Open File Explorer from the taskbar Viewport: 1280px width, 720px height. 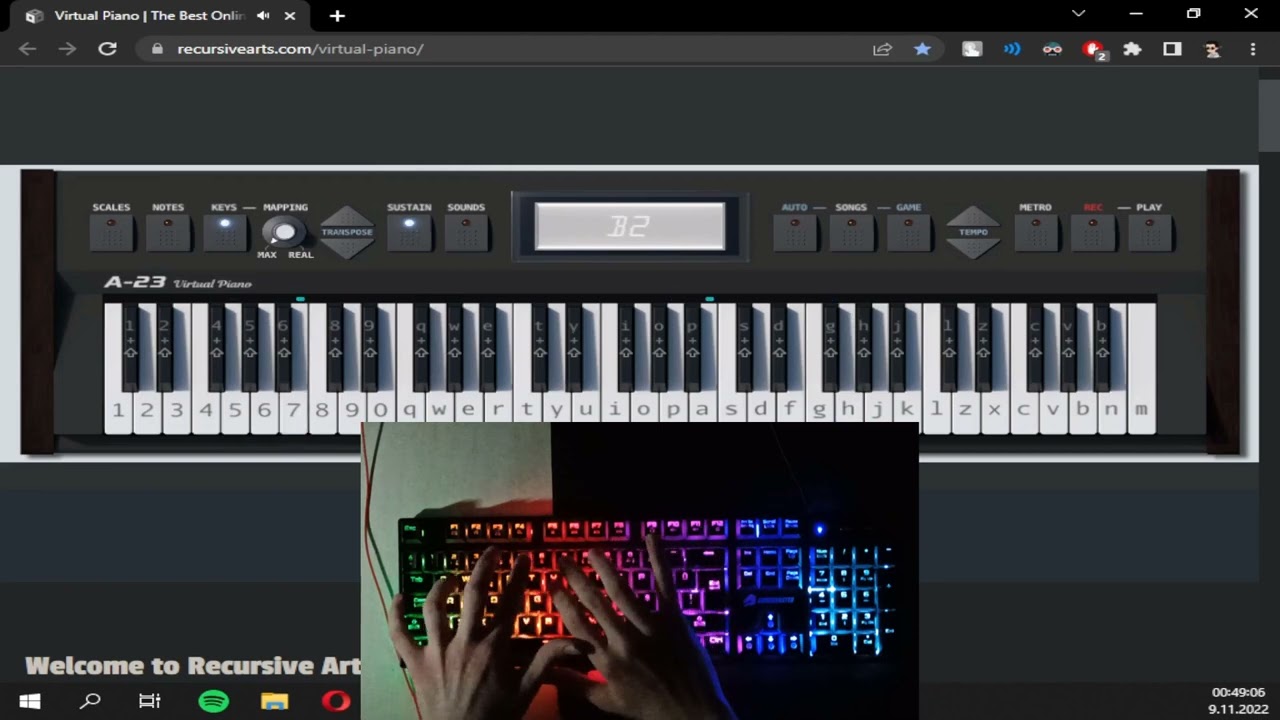click(x=274, y=701)
